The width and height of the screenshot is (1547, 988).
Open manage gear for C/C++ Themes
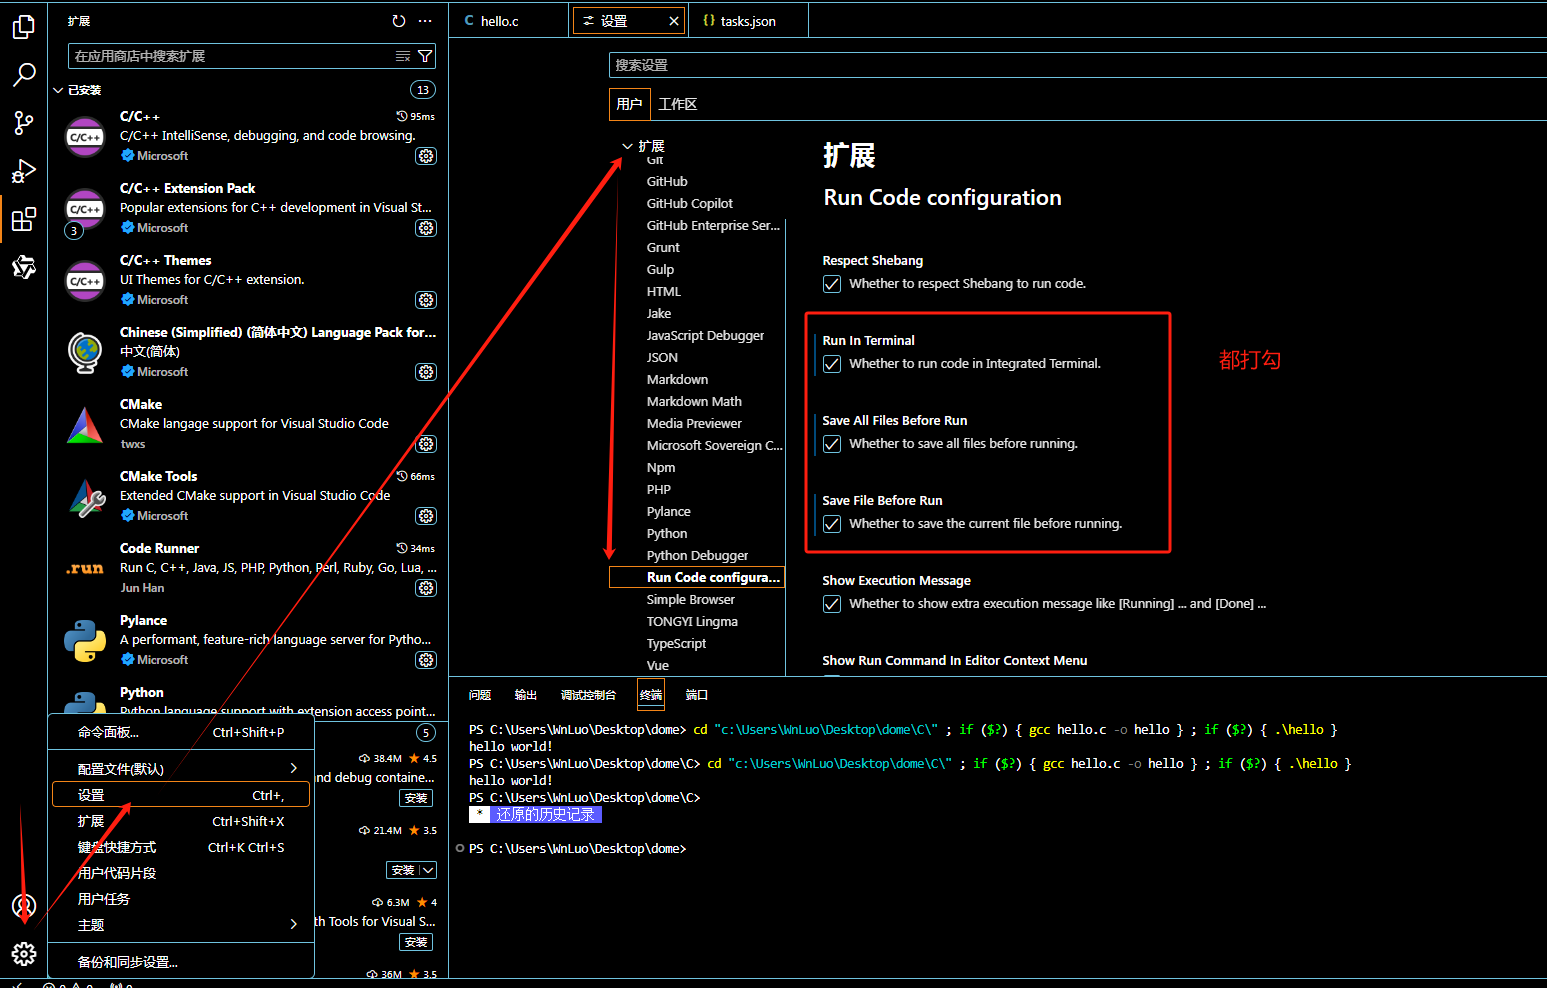click(x=426, y=300)
